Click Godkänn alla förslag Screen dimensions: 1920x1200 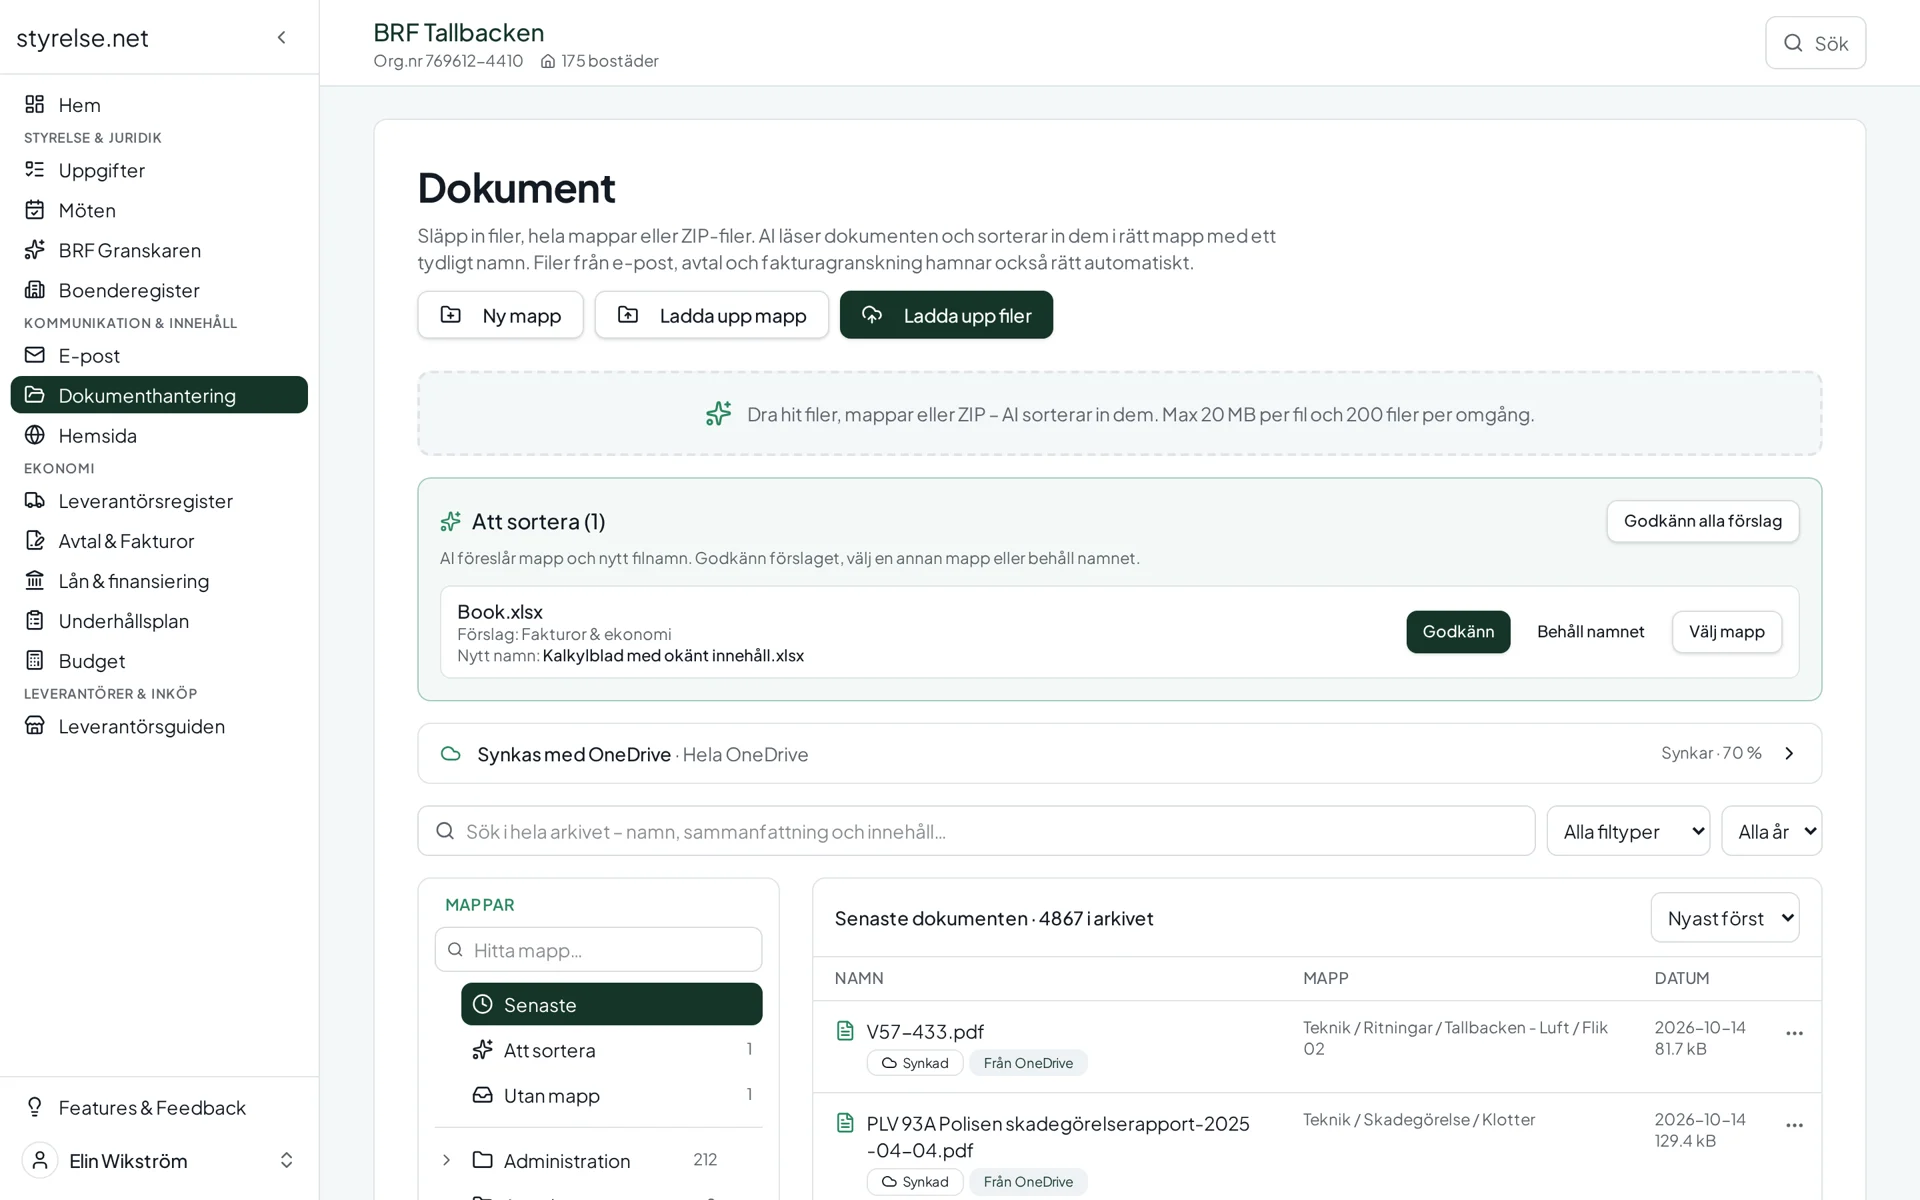click(1702, 521)
